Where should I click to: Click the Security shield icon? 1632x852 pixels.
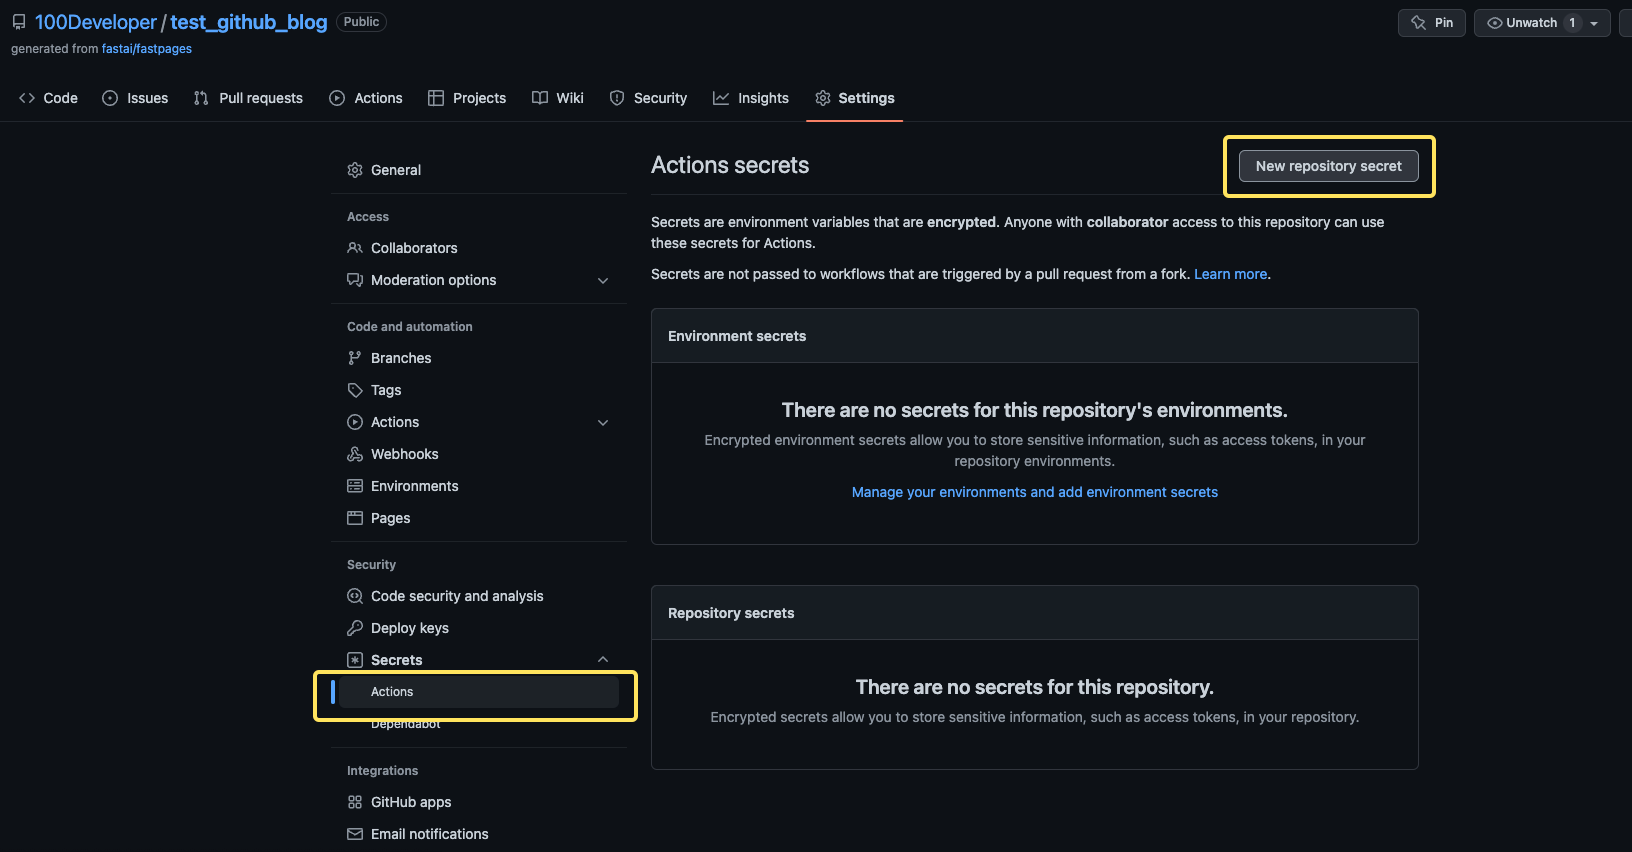617,98
